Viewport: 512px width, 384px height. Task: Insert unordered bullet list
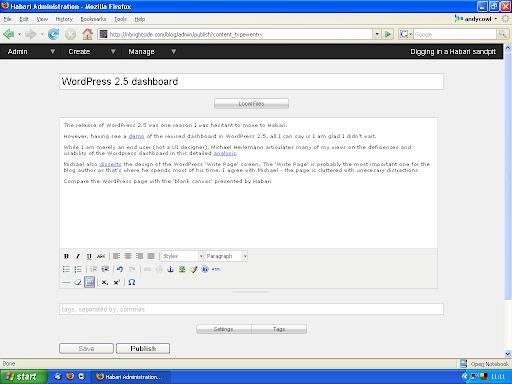pos(66,269)
